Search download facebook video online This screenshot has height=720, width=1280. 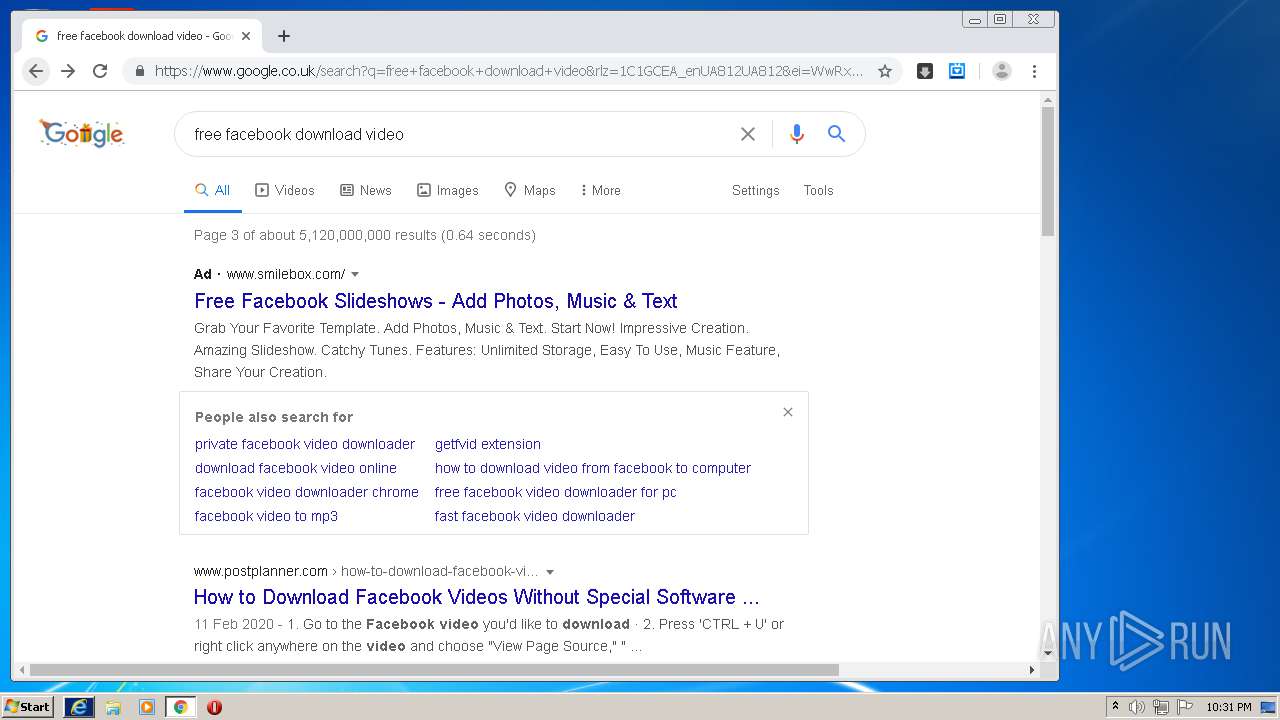pyautogui.click(x=296, y=468)
